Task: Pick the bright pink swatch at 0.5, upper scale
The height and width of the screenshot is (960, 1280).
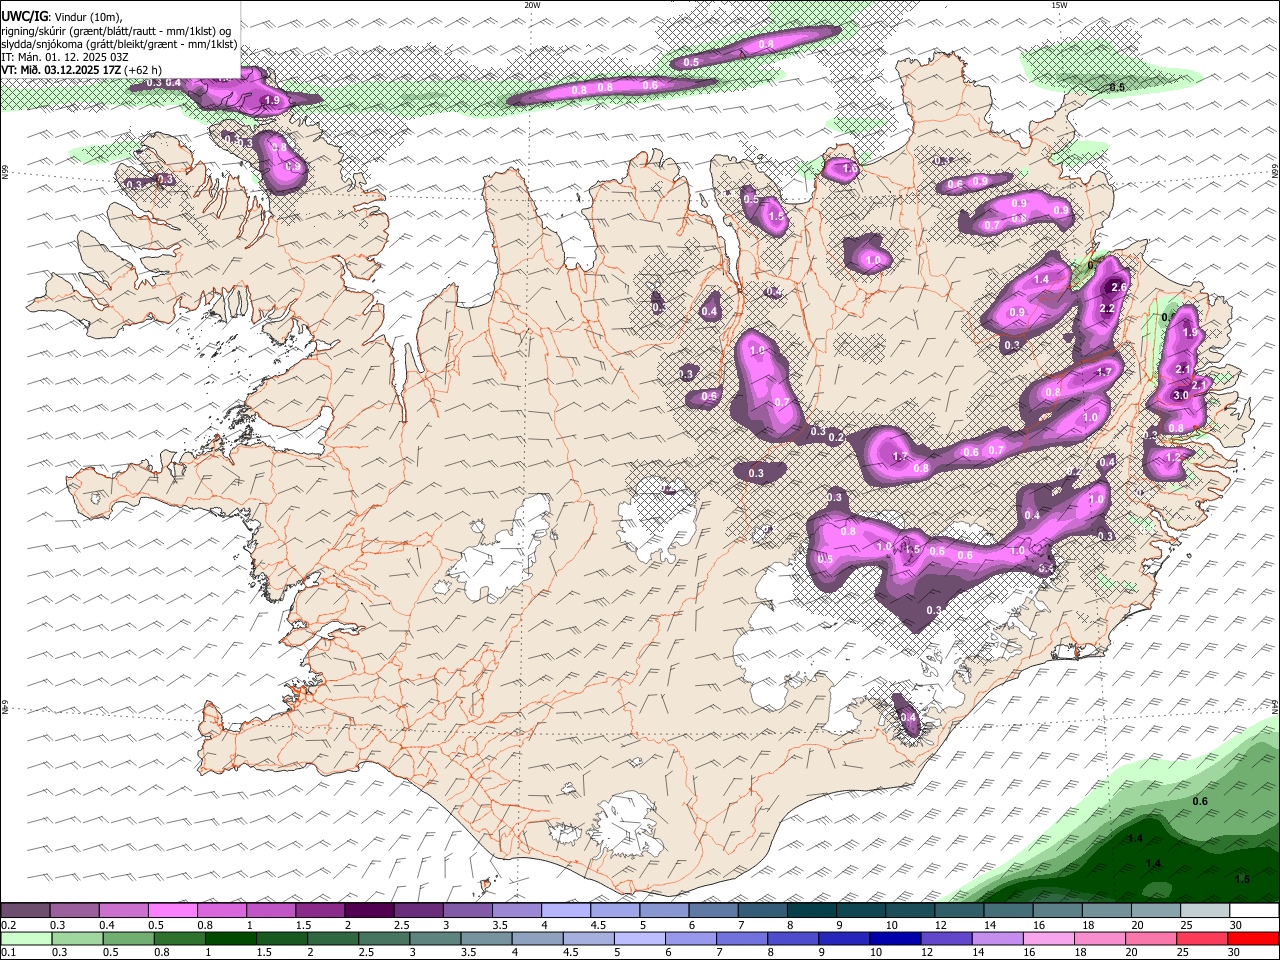Action: click(x=172, y=911)
